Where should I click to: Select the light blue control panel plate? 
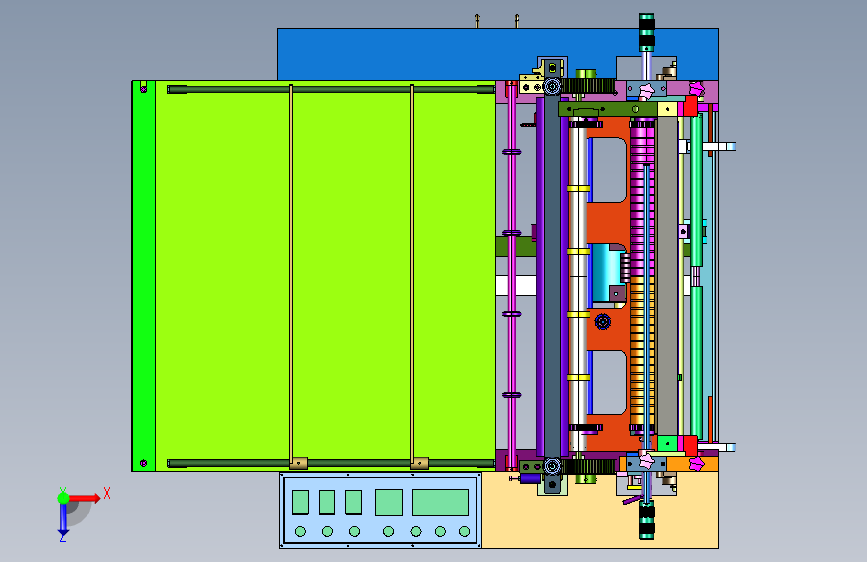380,510
